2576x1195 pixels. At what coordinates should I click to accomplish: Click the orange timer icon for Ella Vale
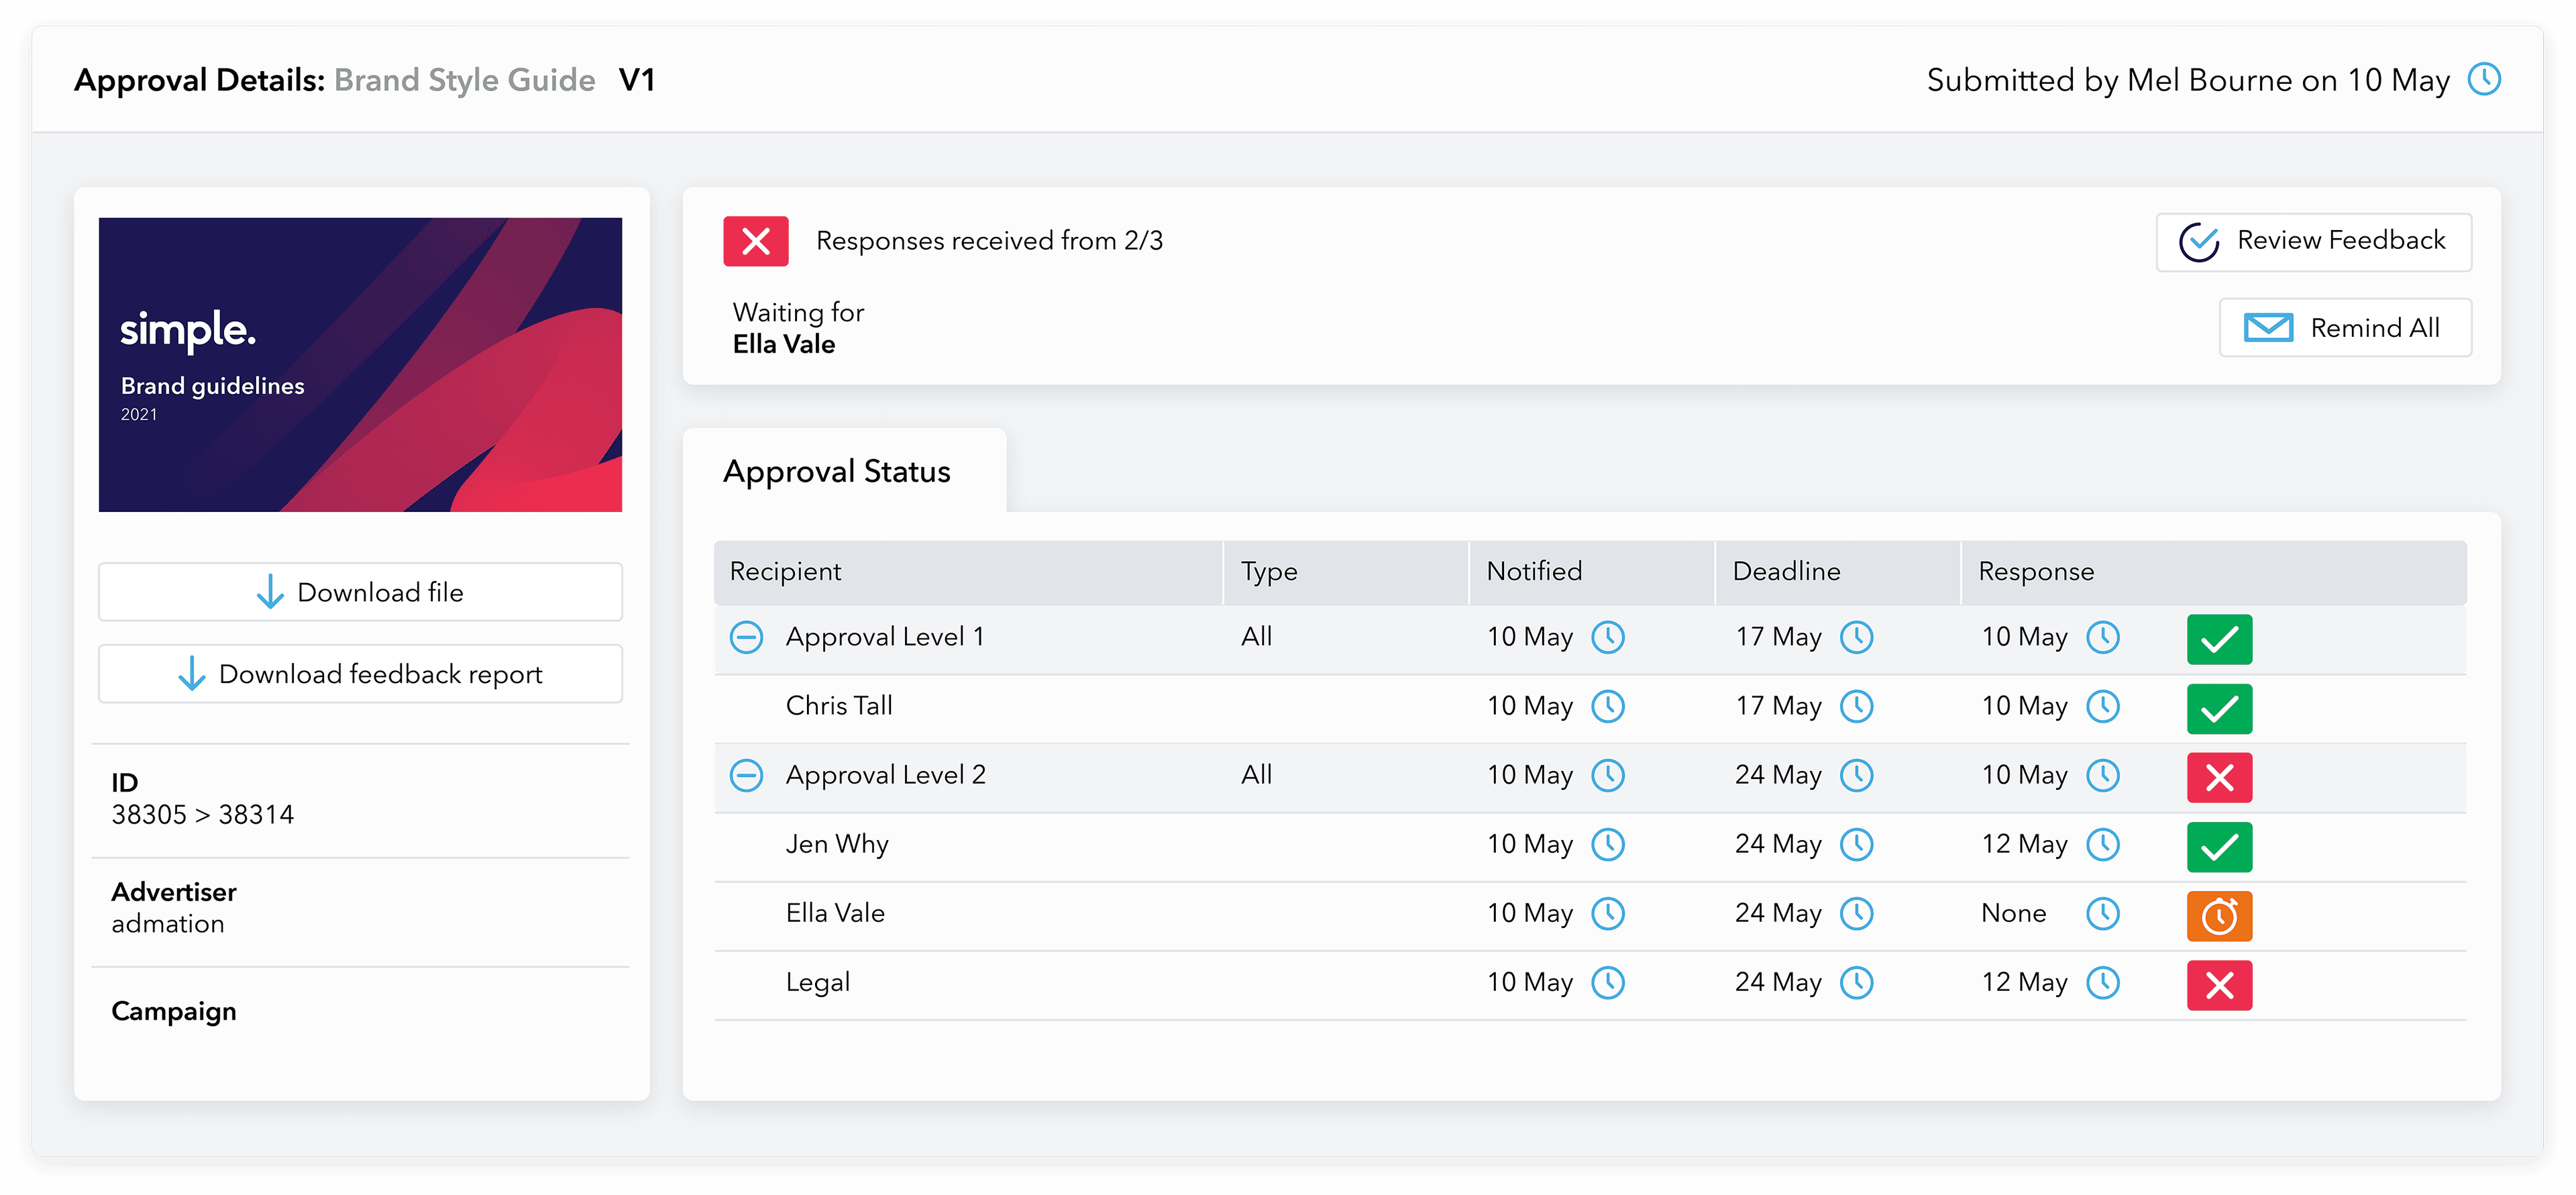coord(2219,916)
